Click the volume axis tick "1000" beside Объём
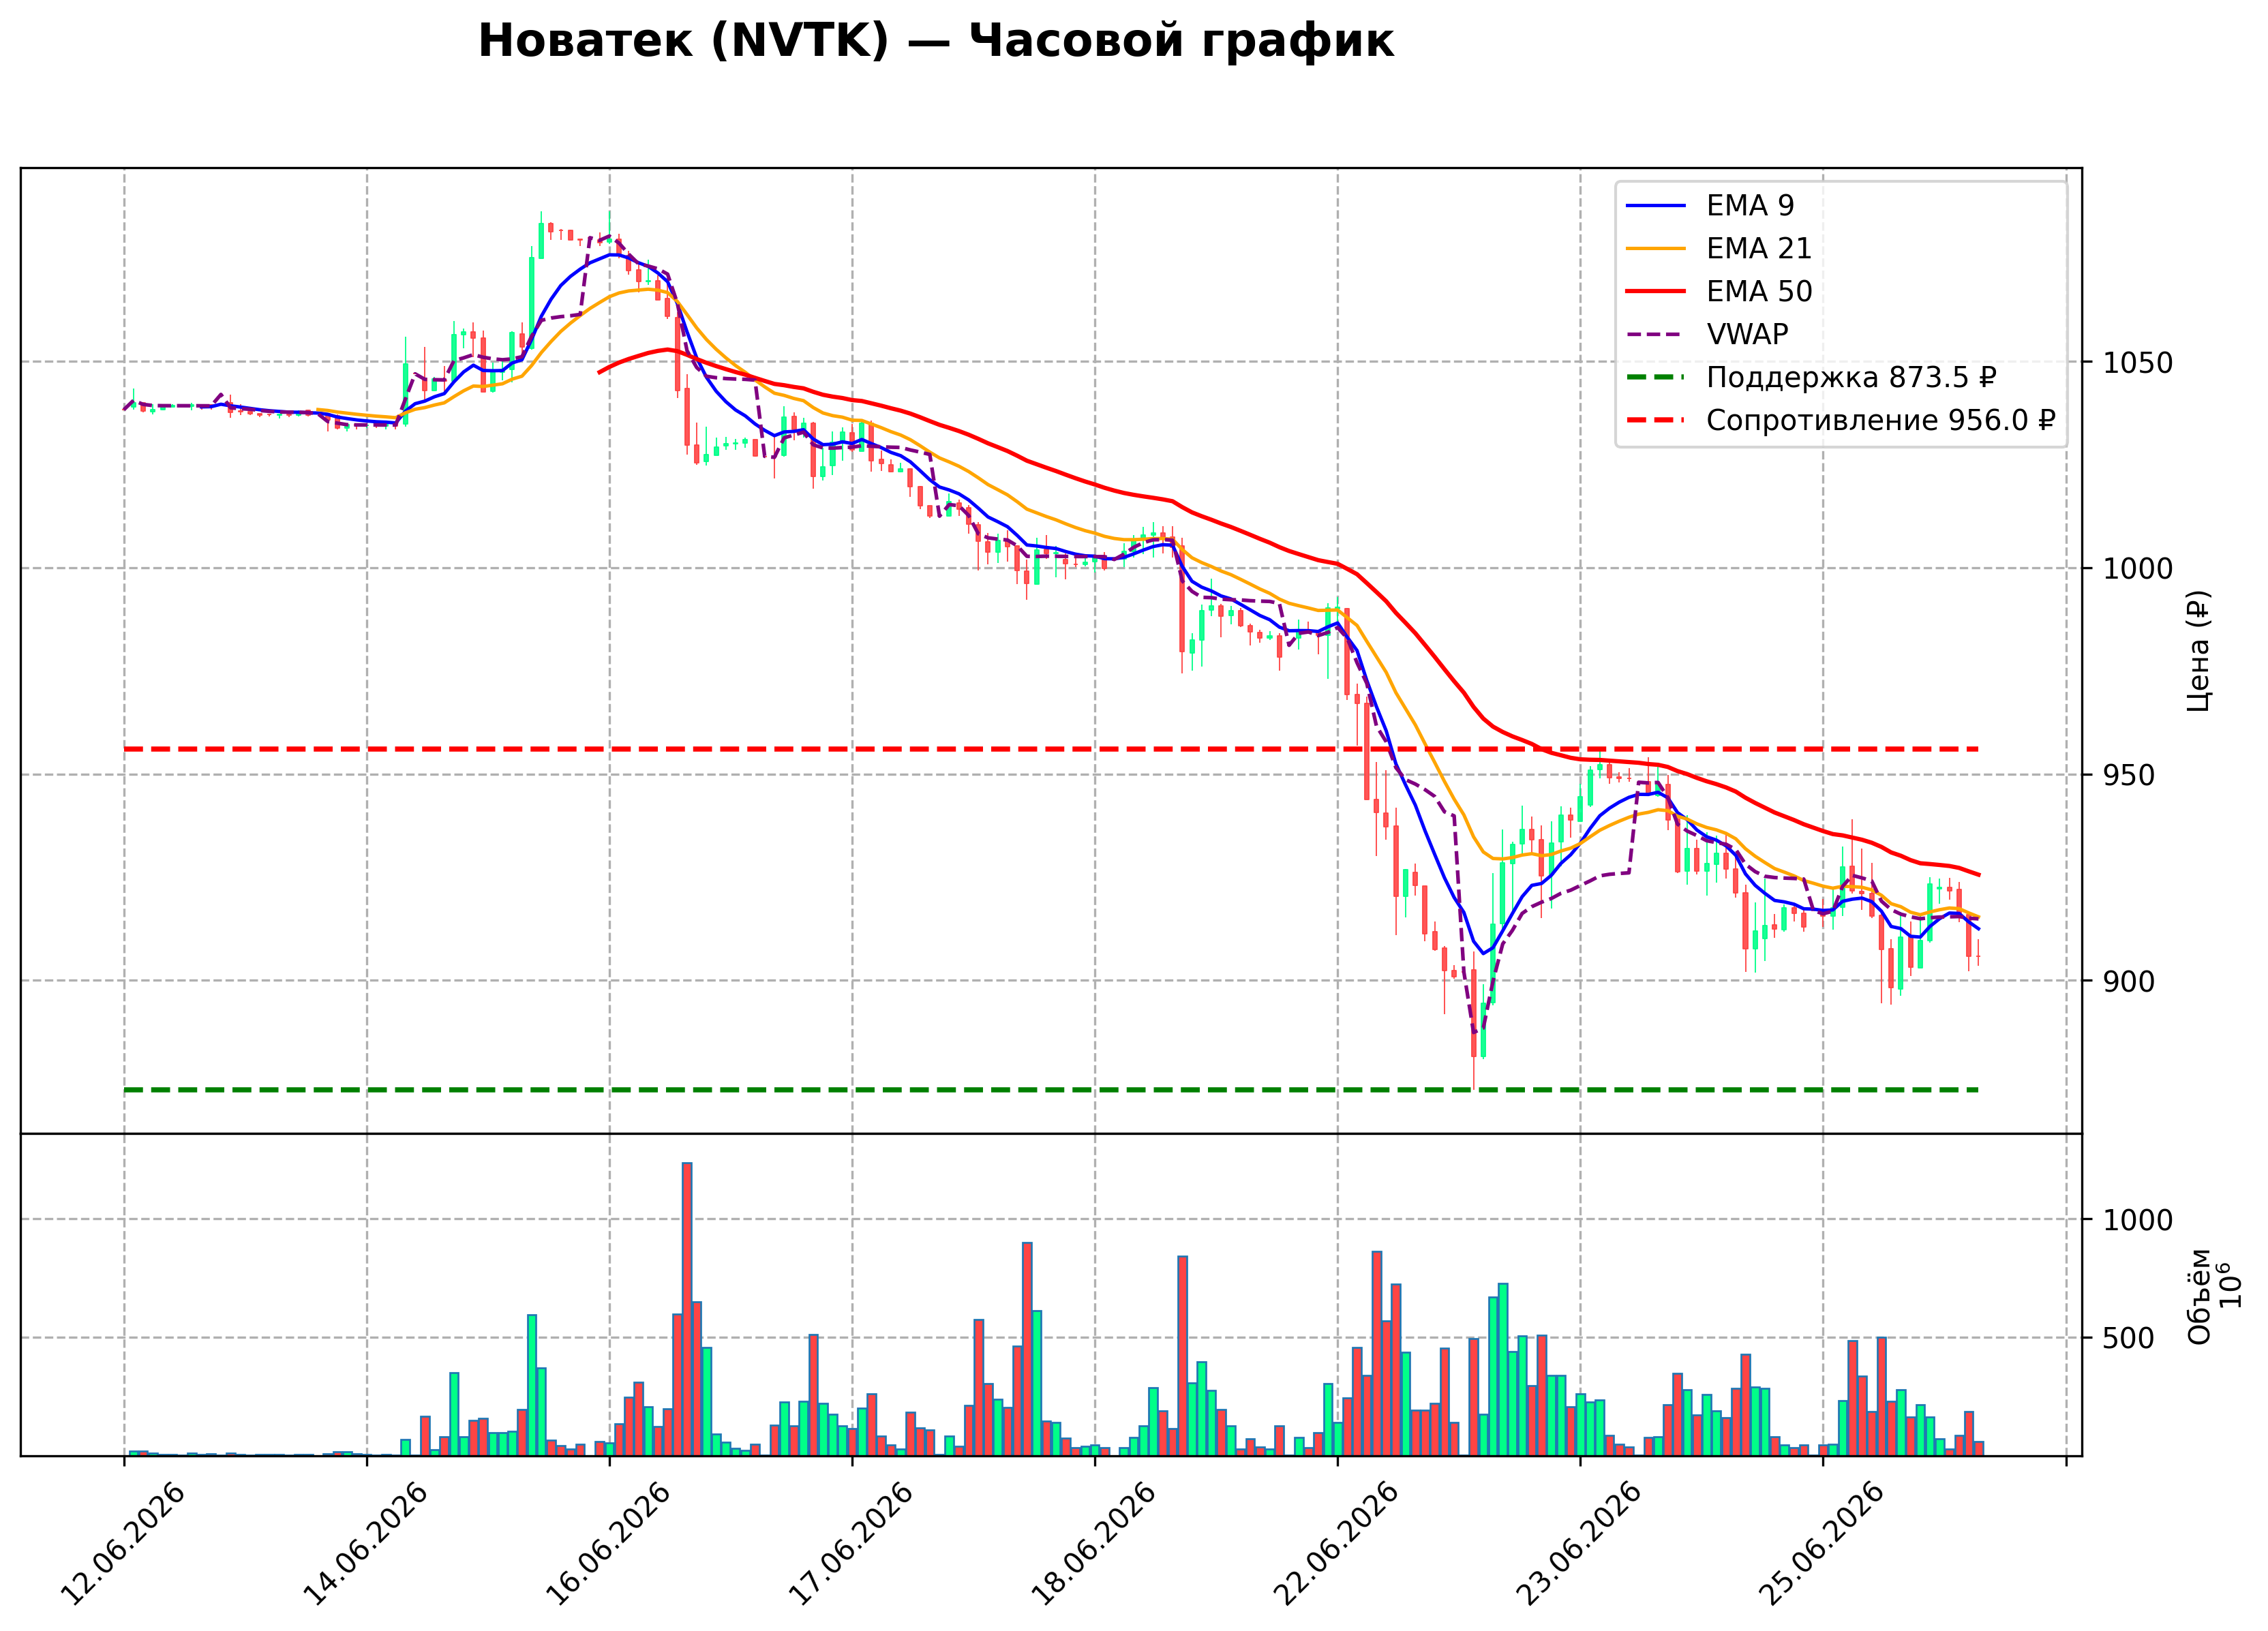This screenshot has width=2268, height=1631. pyautogui.click(x=2138, y=1220)
